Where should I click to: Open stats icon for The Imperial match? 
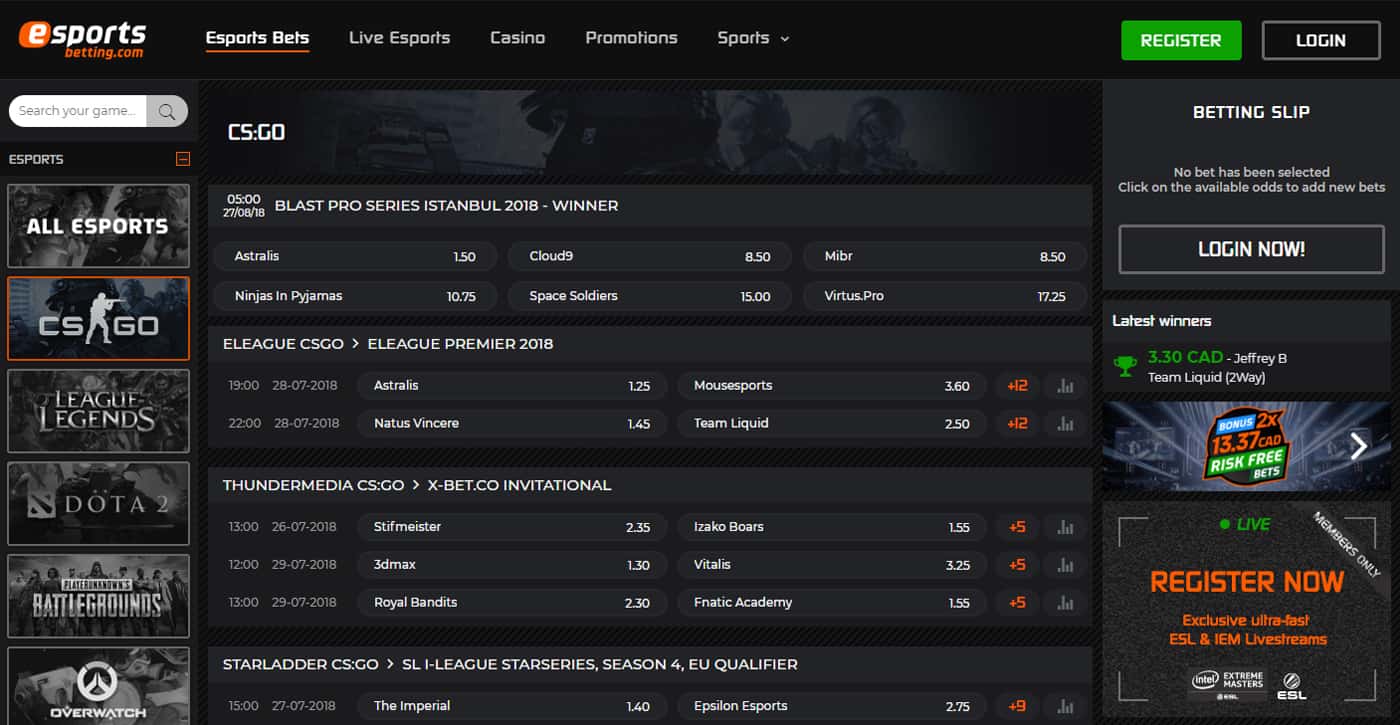1065,707
